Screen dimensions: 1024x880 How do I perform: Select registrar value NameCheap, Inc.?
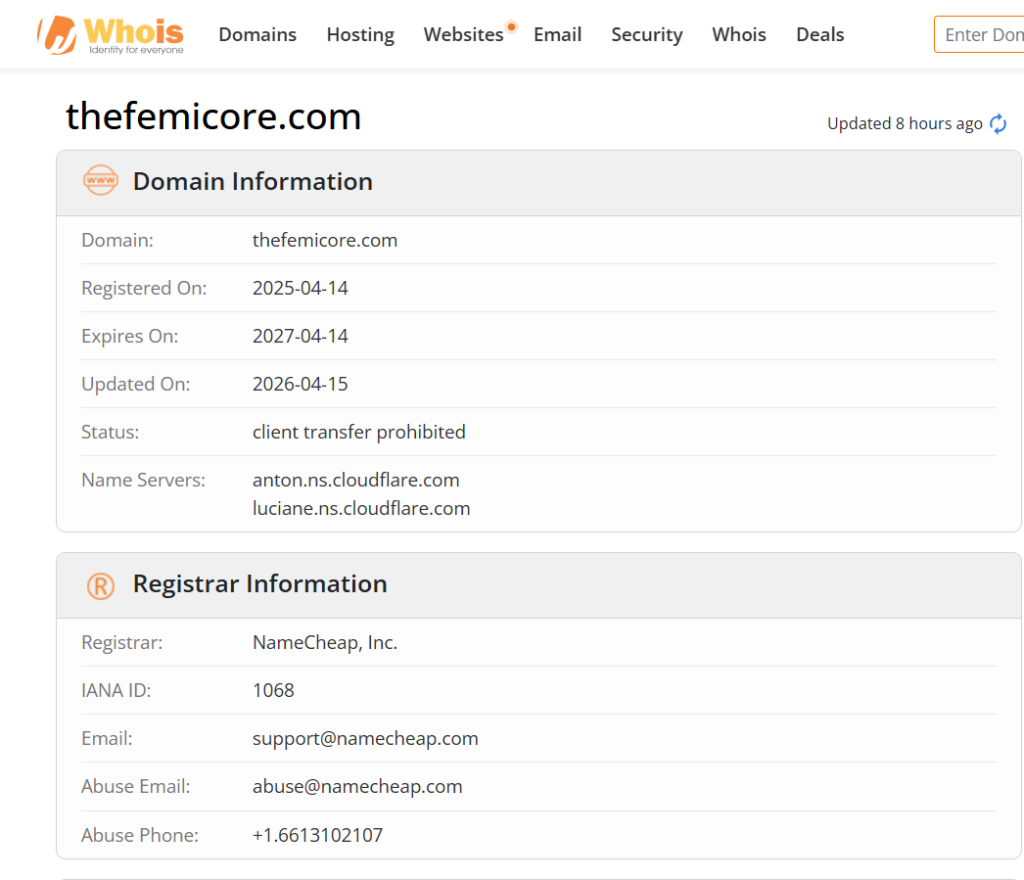tap(325, 642)
